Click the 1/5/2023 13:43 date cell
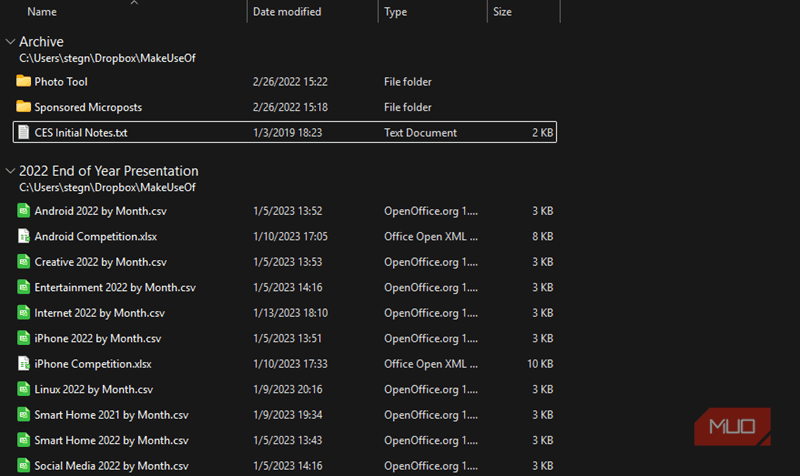The image size is (800, 476). (287, 440)
